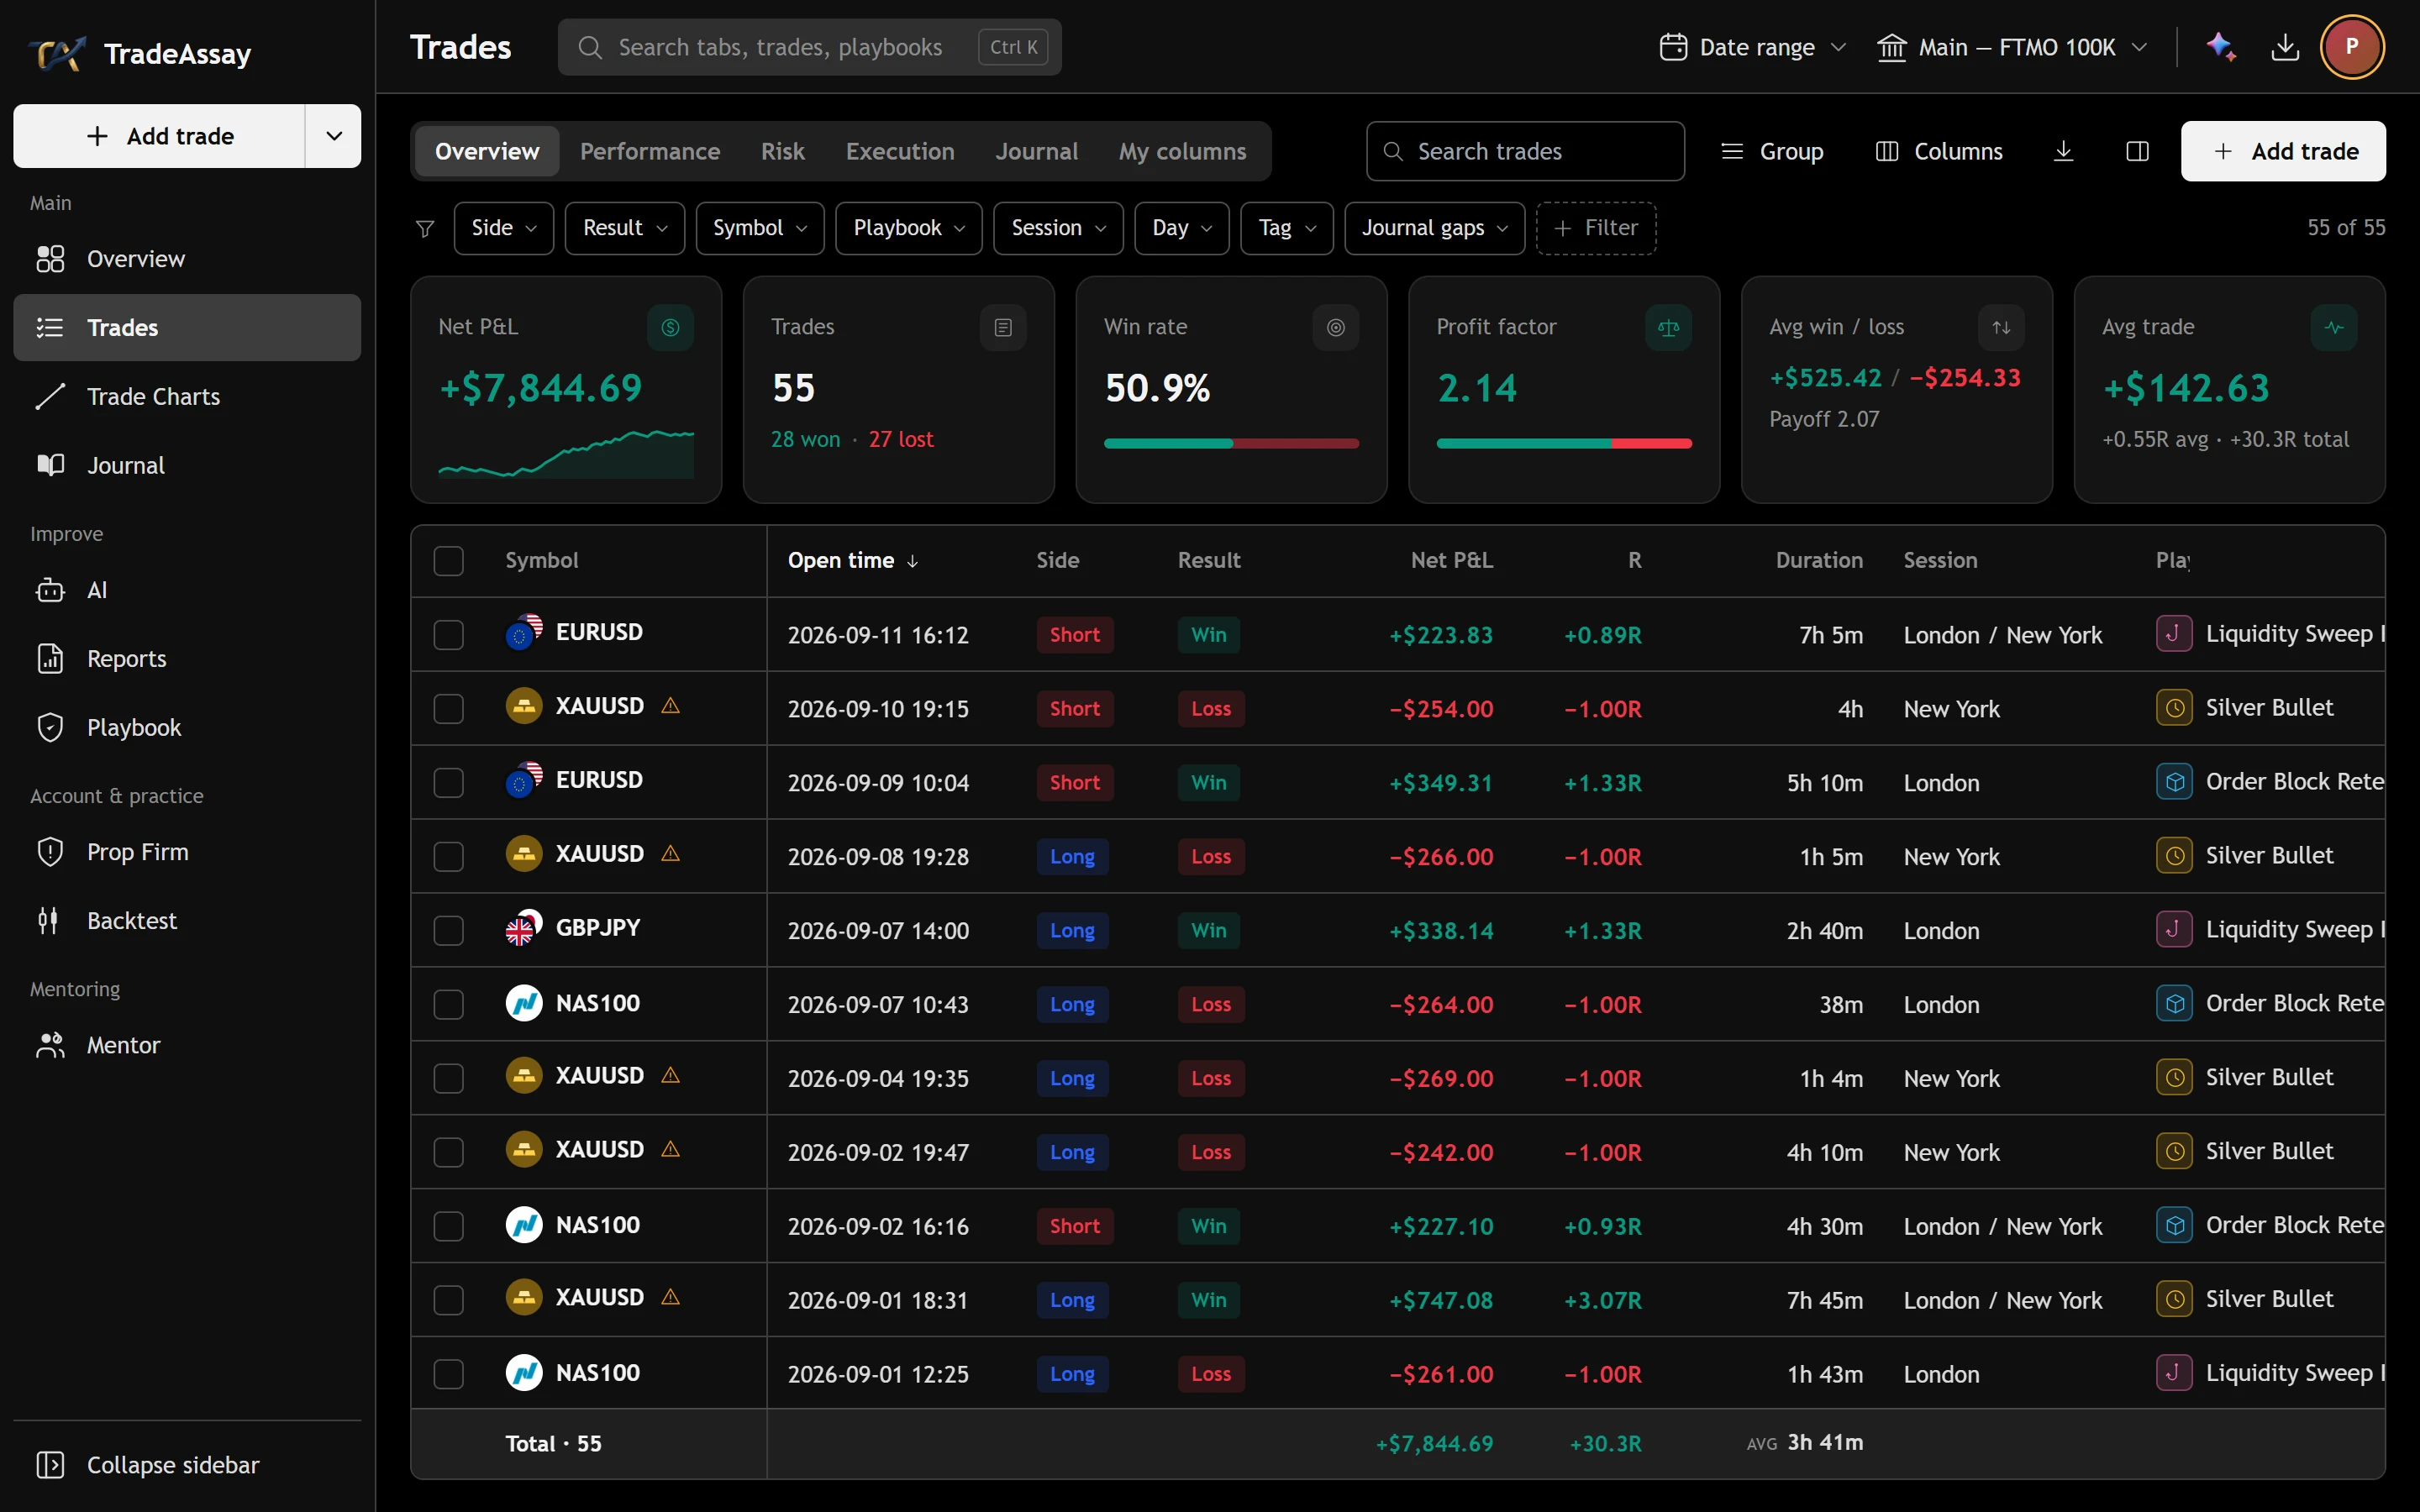This screenshot has width=2420, height=1512.
Task: Click warning icon on XAUUSD 2026-09-10 row
Action: pyautogui.click(x=670, y=706)
